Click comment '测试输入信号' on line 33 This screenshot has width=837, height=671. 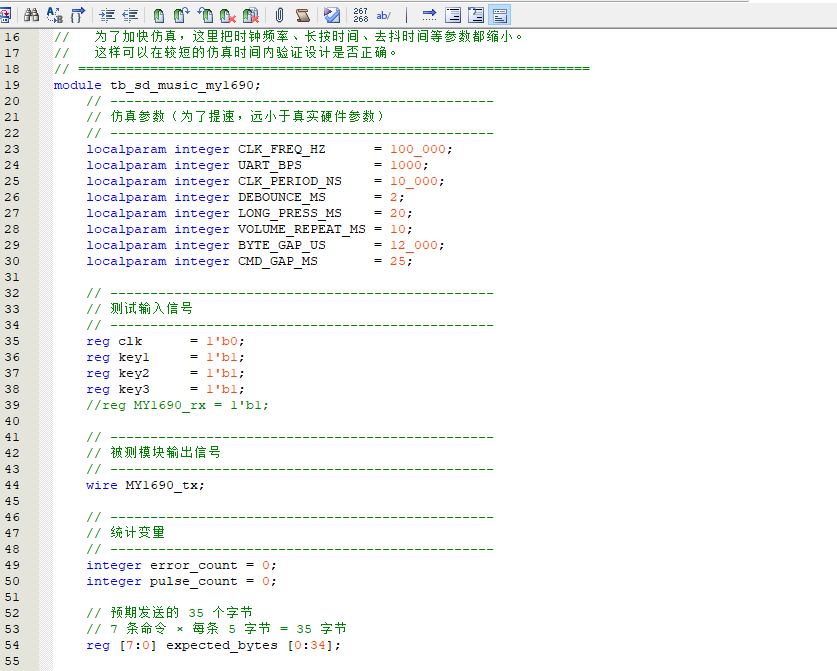[152, 309]
